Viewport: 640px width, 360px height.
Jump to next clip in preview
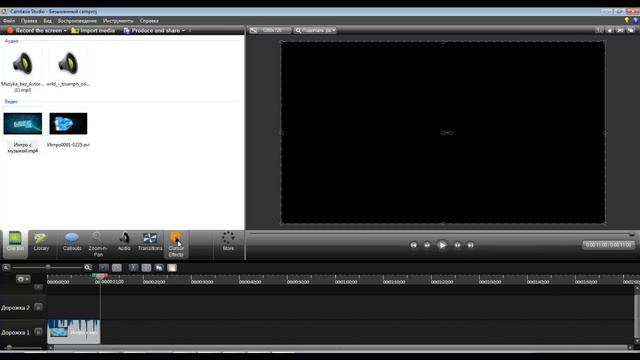click(470, 245)
